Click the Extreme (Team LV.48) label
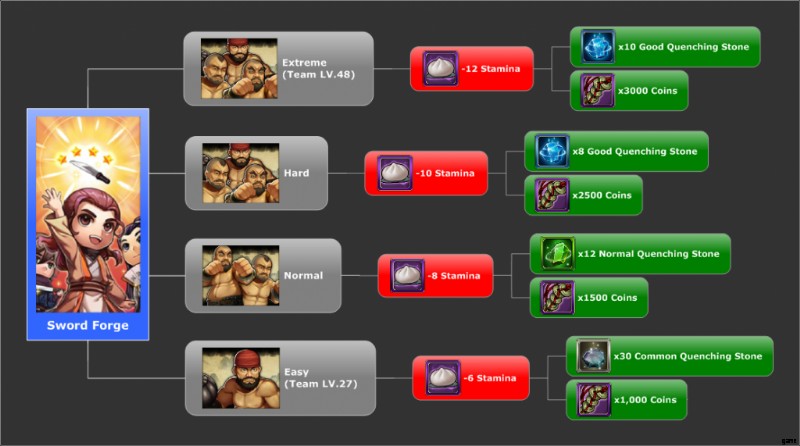Viewport: 800px width, 446px height. pos(318,68)
